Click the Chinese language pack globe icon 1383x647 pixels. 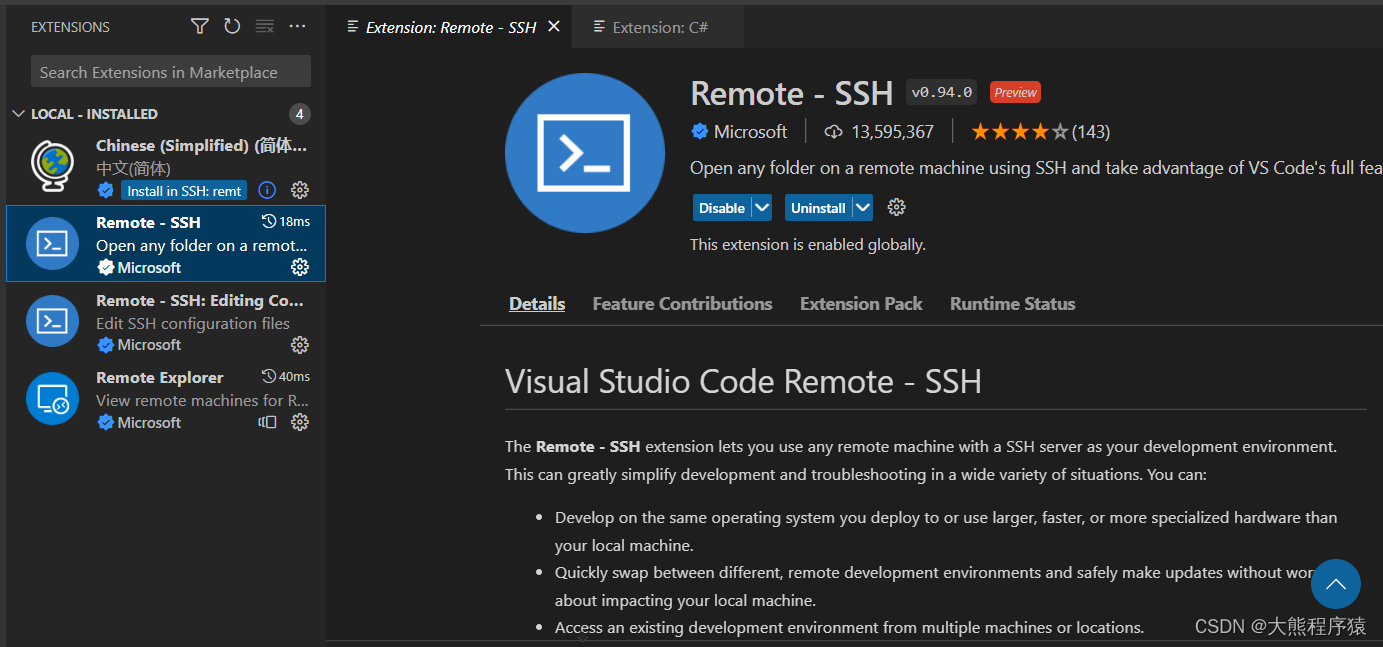pyautogui.click(x=52, y=166)
